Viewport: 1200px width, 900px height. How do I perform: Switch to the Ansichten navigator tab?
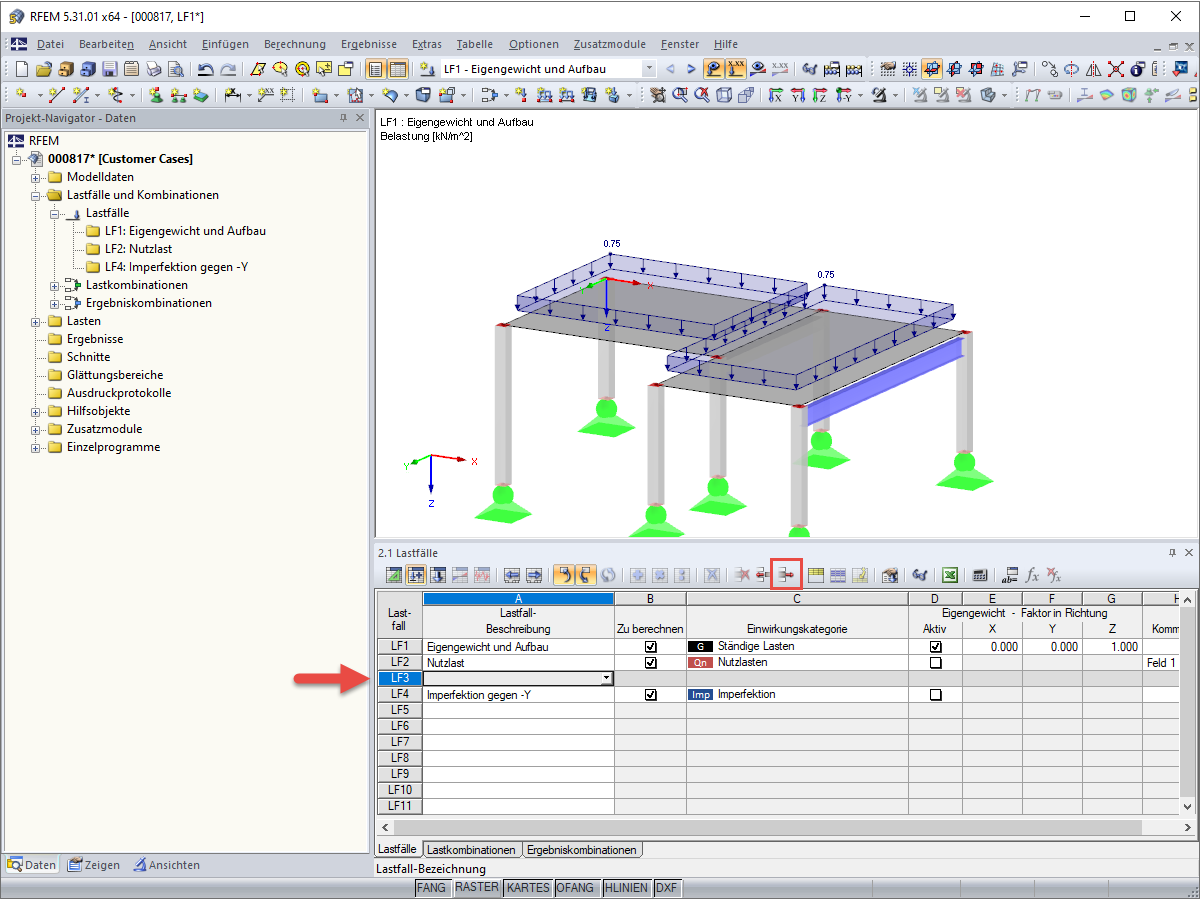click(x=167, y=865)
